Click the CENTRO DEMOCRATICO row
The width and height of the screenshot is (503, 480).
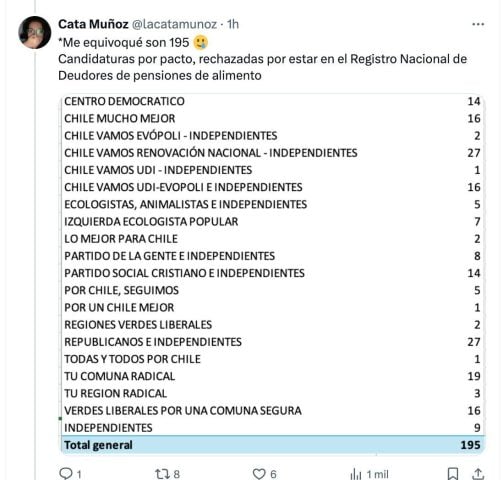click(273, 101)
